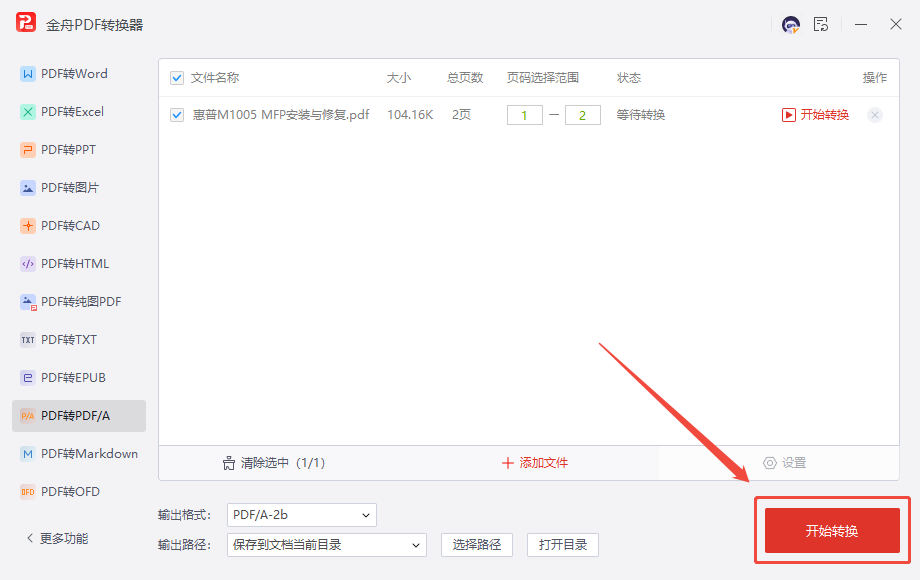Click the gear icon next to 设置
The height and width of the screenshot is (580, 920).
coord(769,463)
